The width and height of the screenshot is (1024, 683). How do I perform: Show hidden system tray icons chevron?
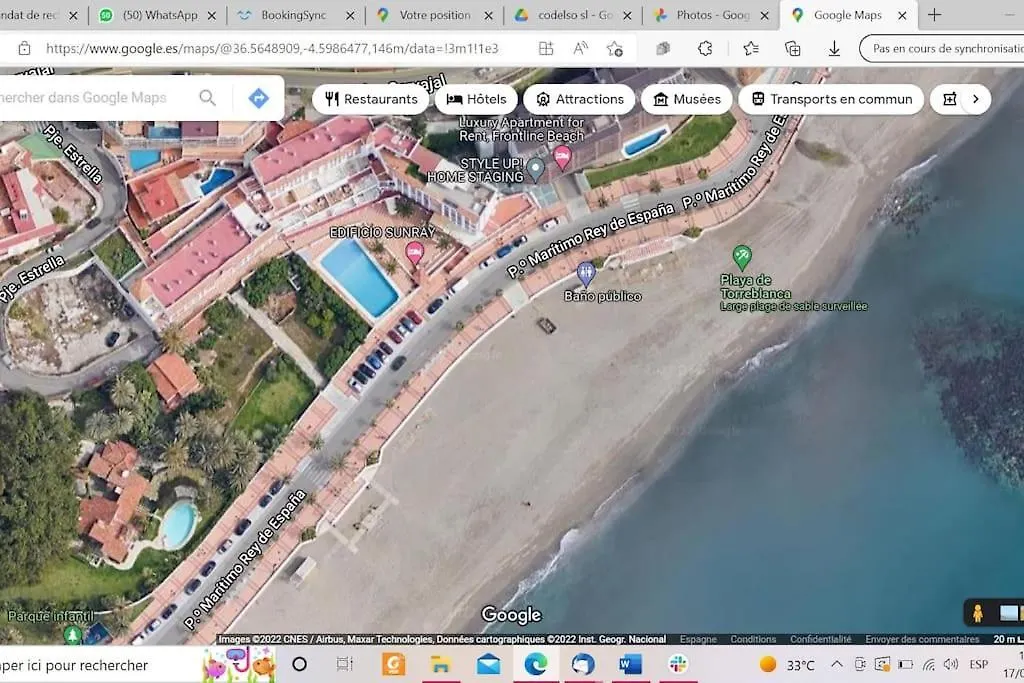[837, 664]
